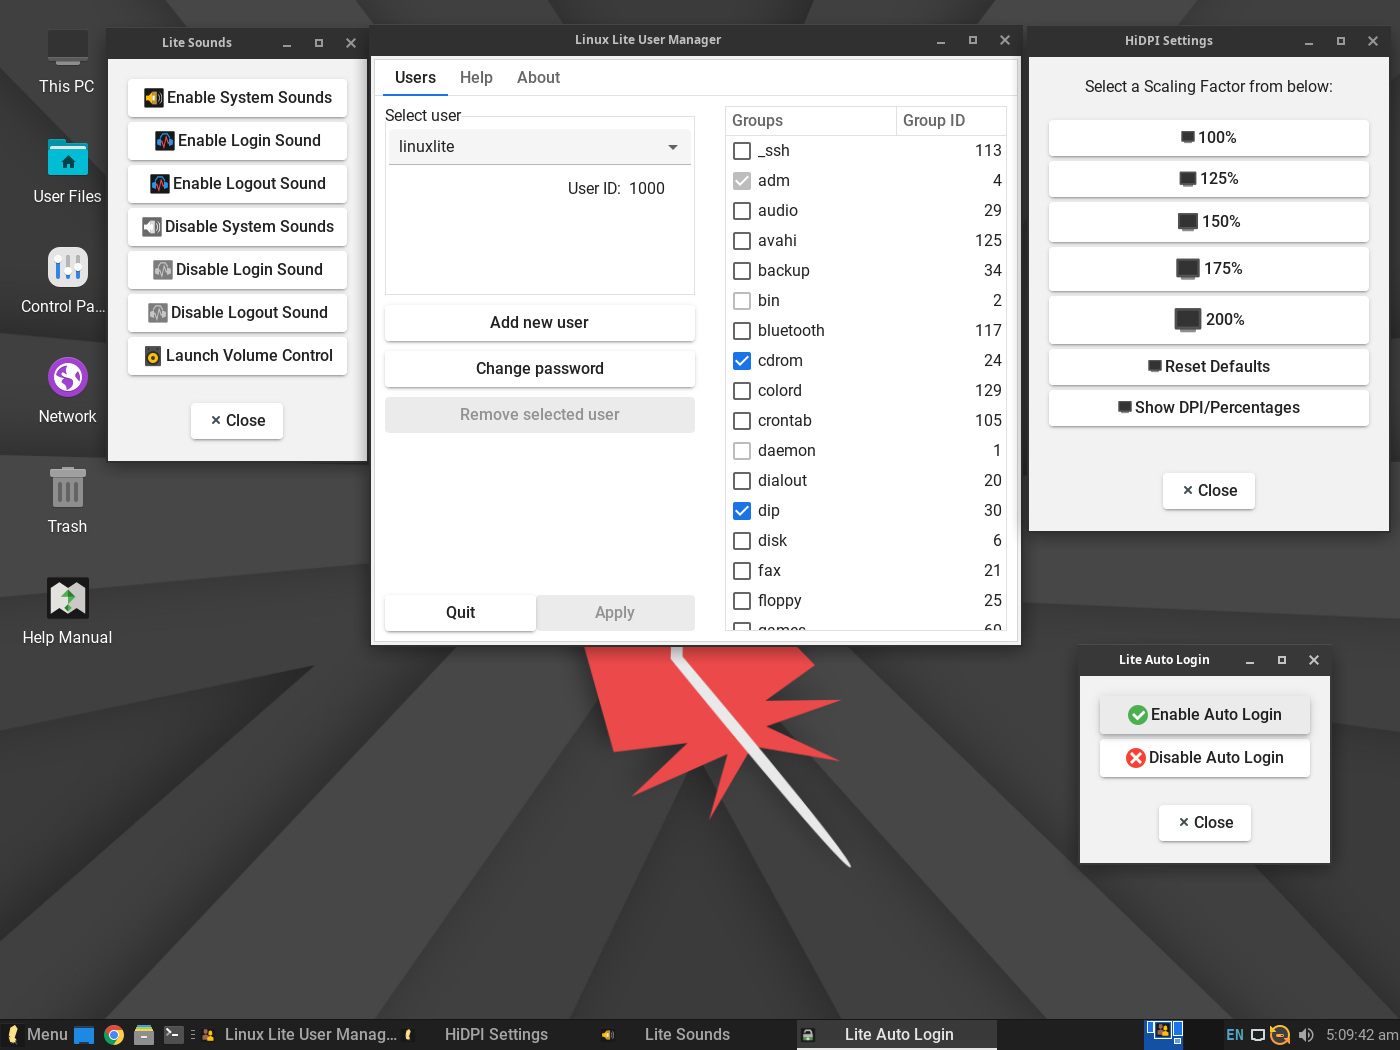Launch Volume Control from Lite Sounds

[x=237, y=356]
